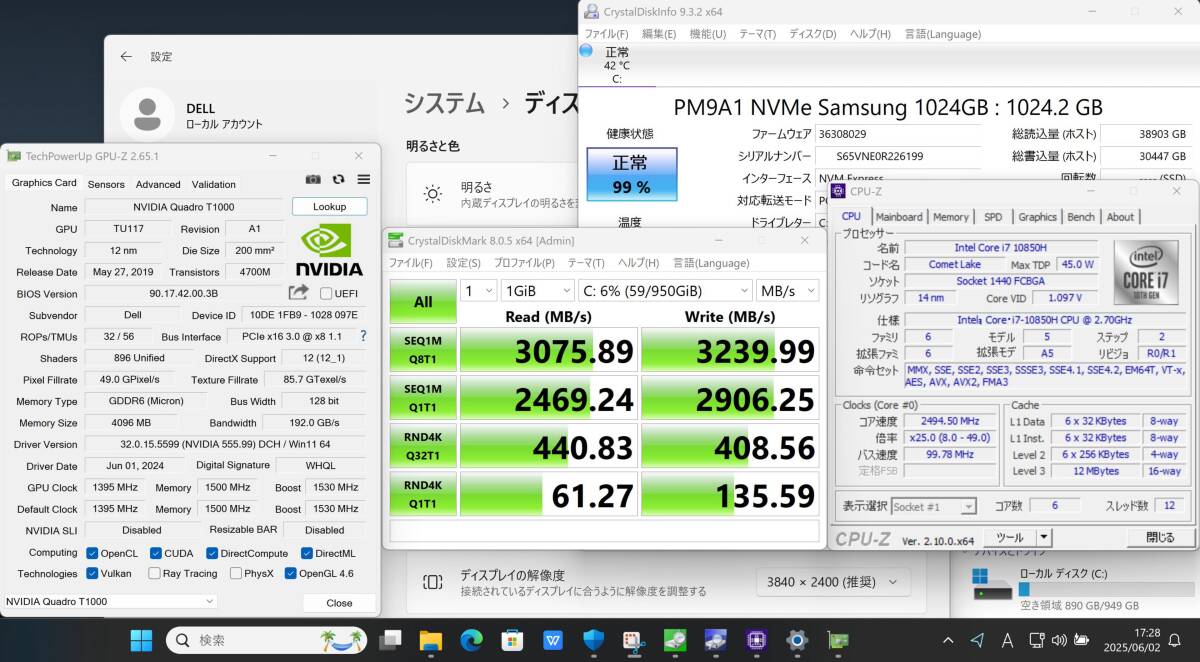1200x662 pixels.
Task: Open the NVIDIA Quadro T1000 GPU selector dropdown
Action: tap(110, 601)
